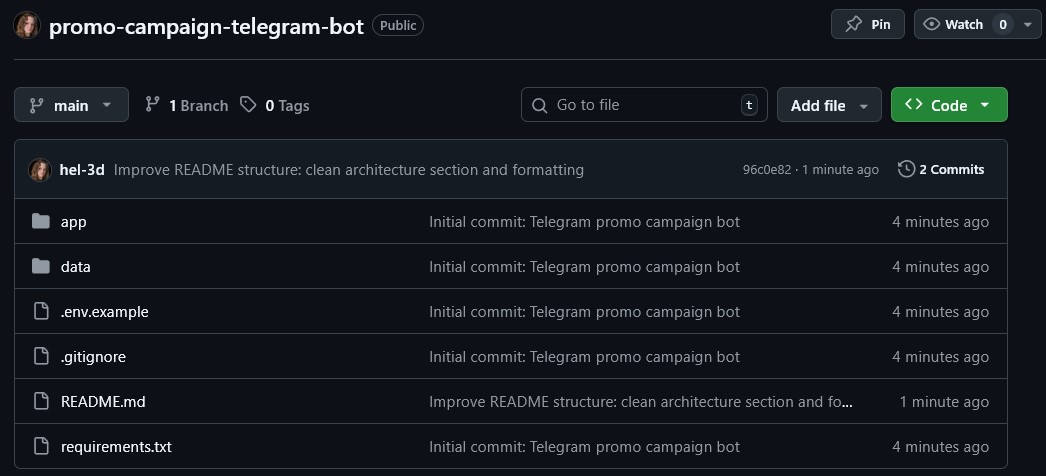Click the pin icon on Pin button
The height and width of the screenshot is (476, 1046).
(x=853, y=25)
